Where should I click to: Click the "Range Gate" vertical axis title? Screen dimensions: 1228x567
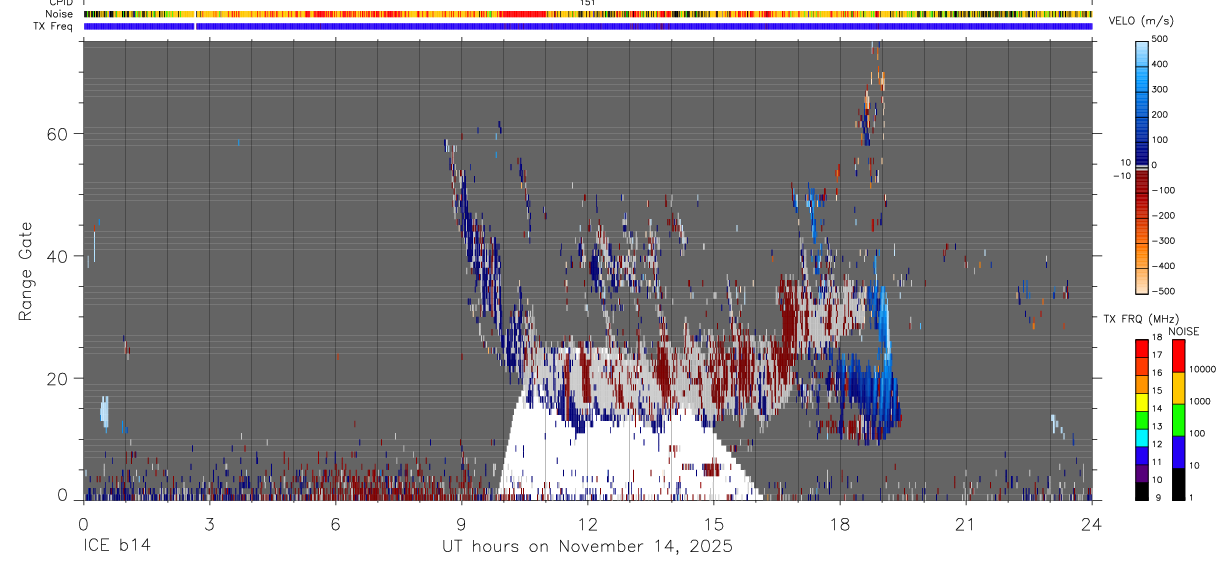point(26,273)
